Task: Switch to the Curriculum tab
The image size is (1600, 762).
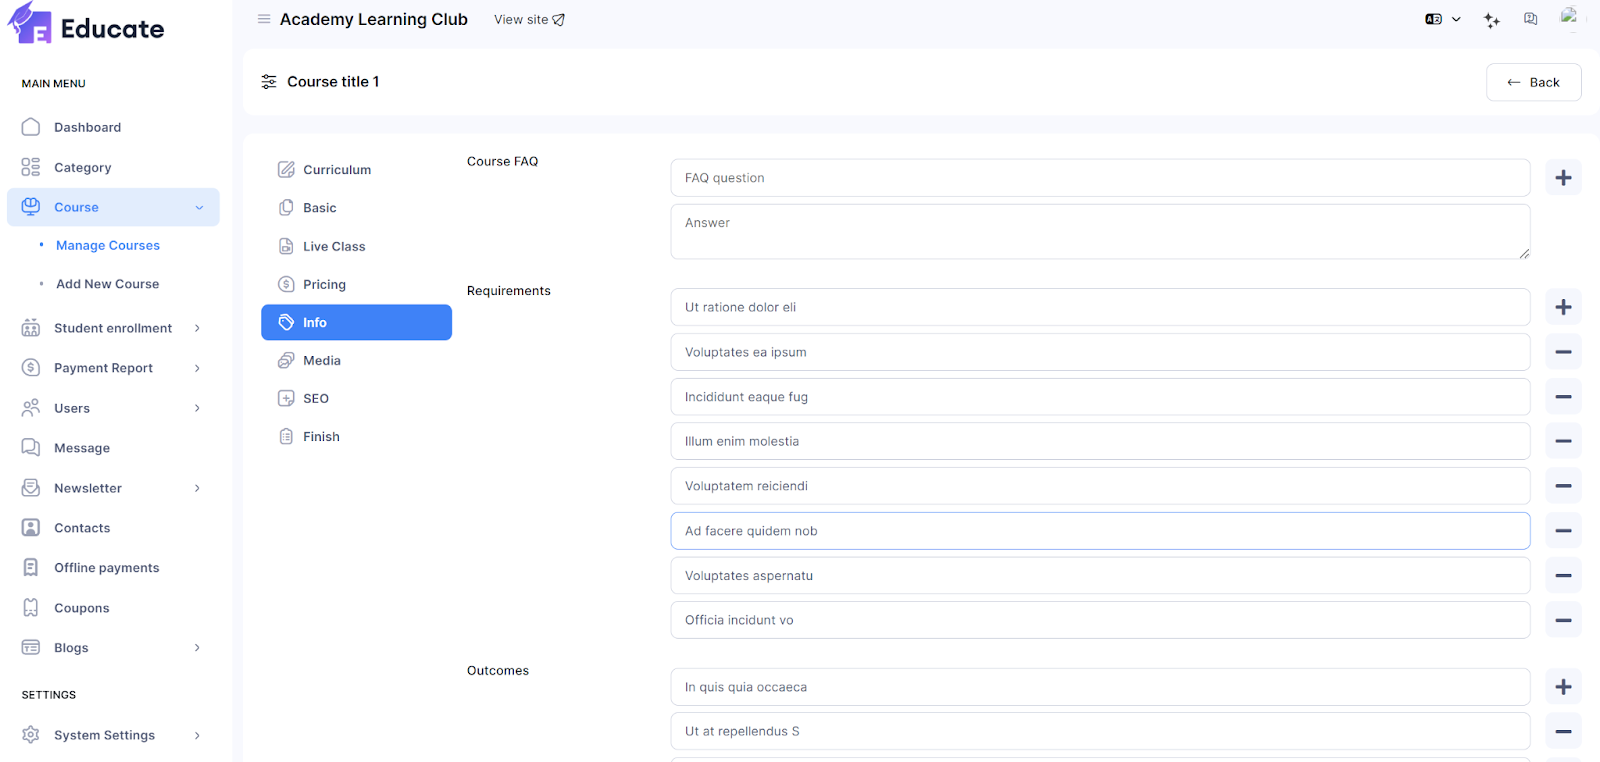Action: (337, 170)
